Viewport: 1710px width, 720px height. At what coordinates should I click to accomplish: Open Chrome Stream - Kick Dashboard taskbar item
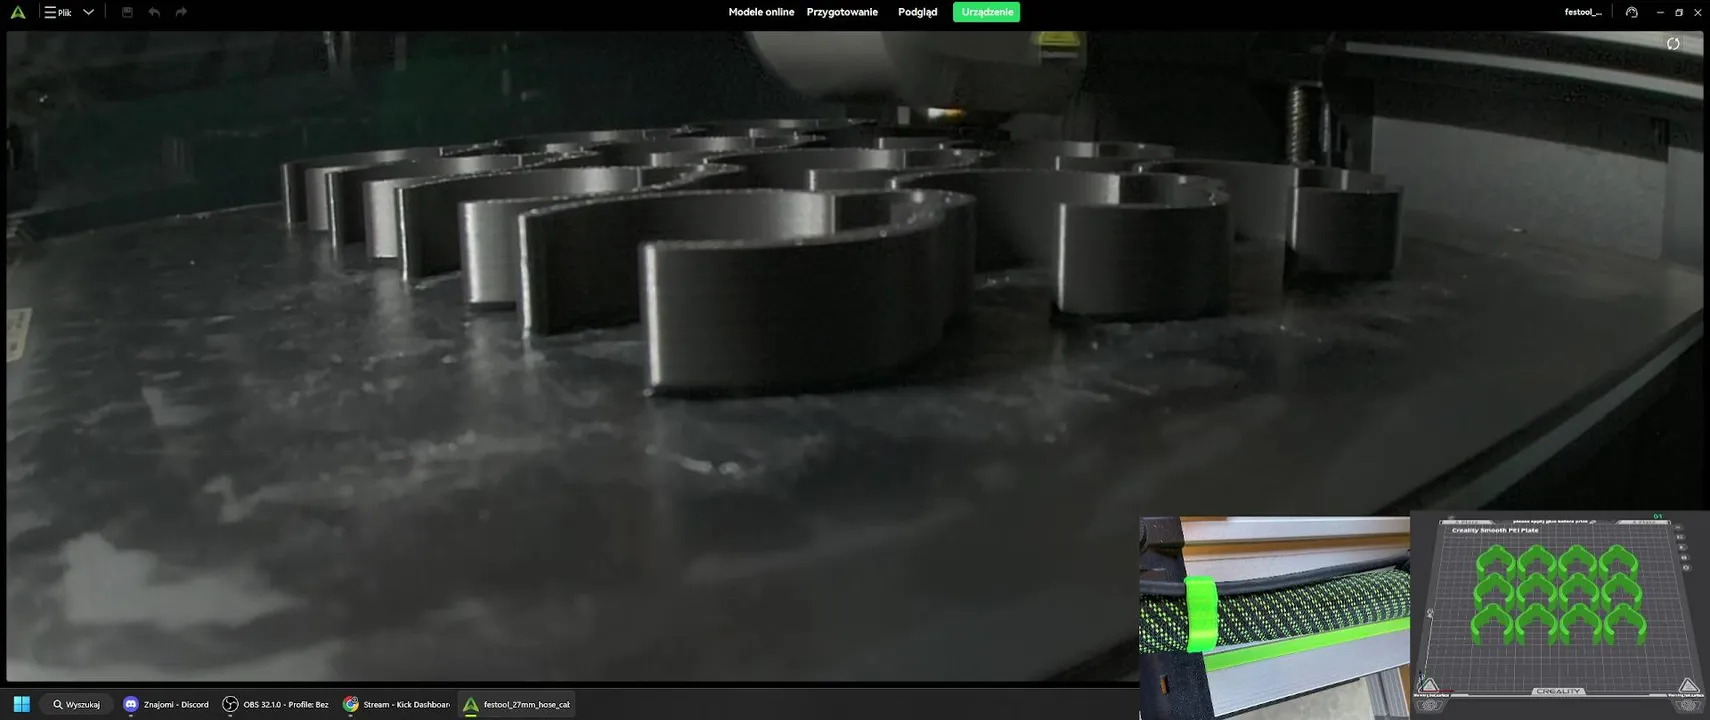[396, 704]
